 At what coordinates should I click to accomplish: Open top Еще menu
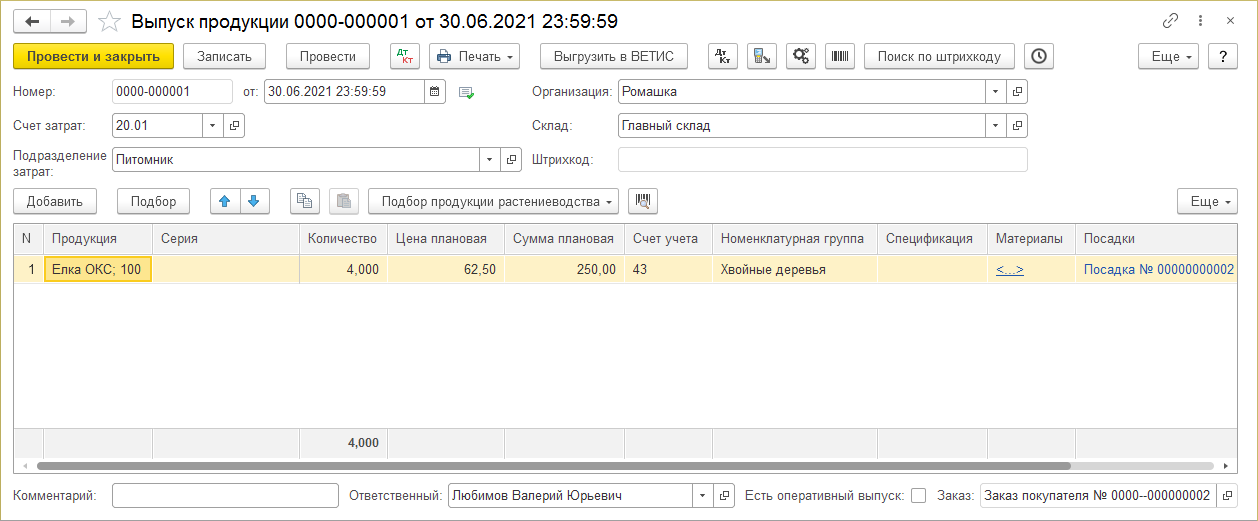pos(1168,56)
